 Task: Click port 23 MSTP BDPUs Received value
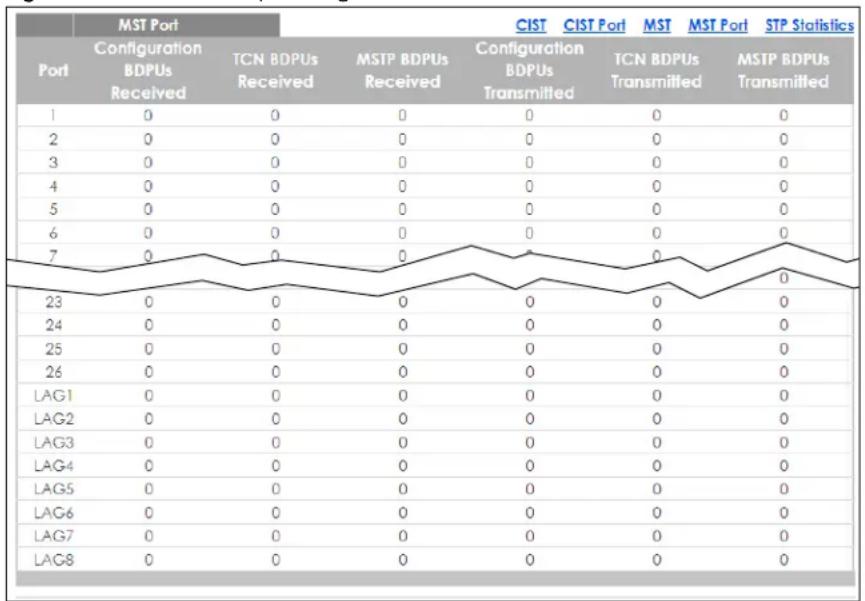click(403, 302)
